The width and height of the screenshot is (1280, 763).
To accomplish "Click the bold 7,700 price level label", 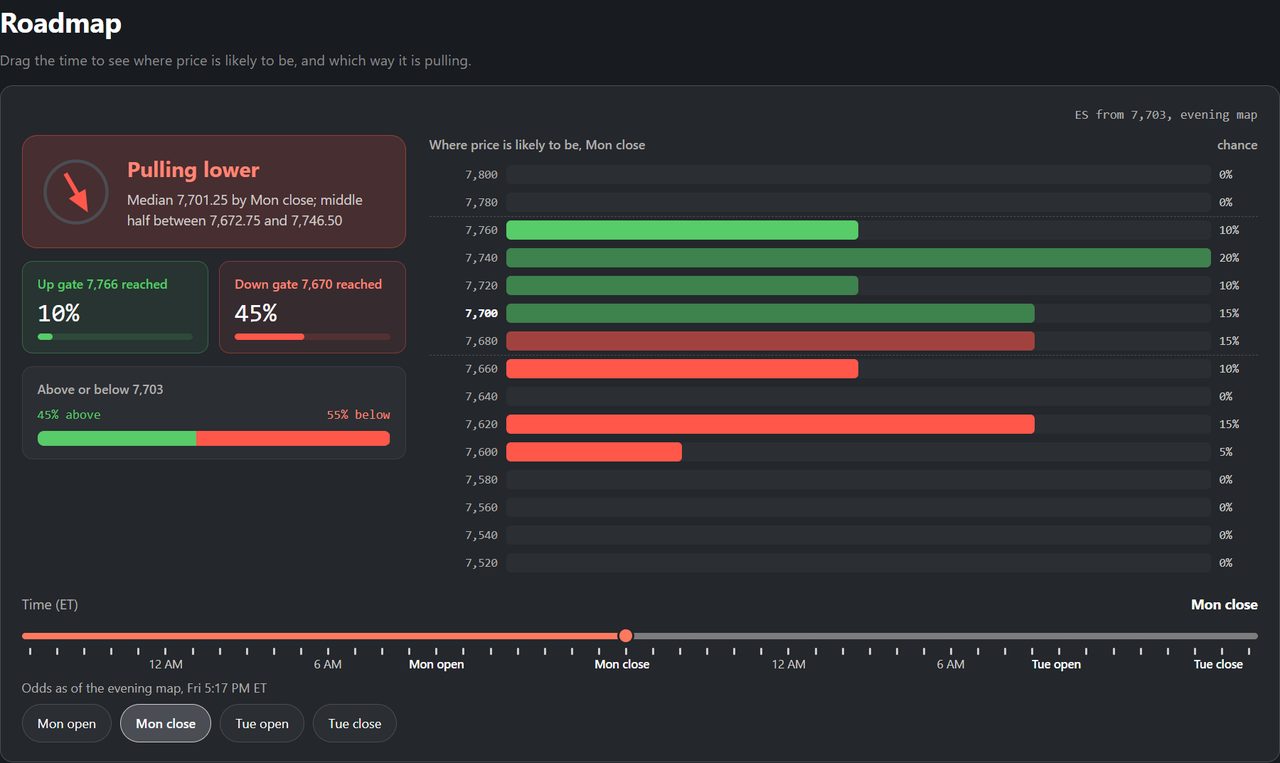I will tap(481, 313).
